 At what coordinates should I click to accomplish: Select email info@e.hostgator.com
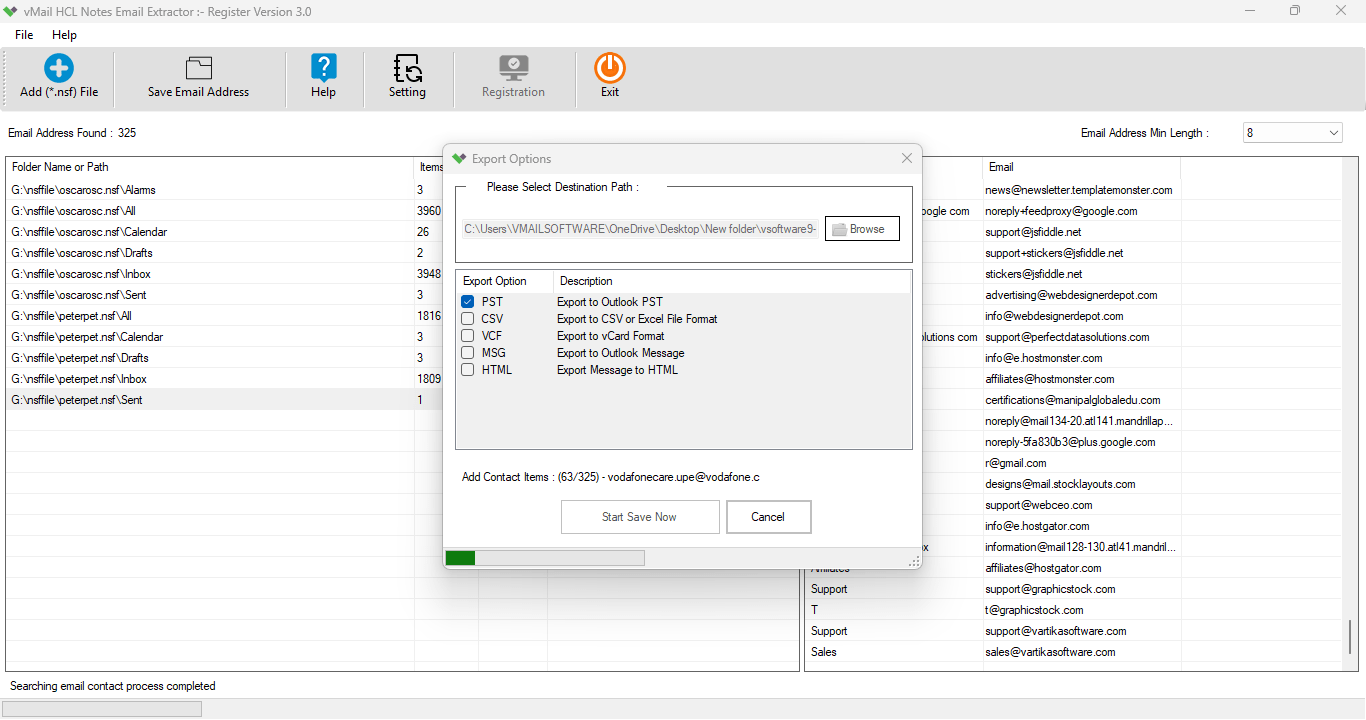click(1037, 526)
